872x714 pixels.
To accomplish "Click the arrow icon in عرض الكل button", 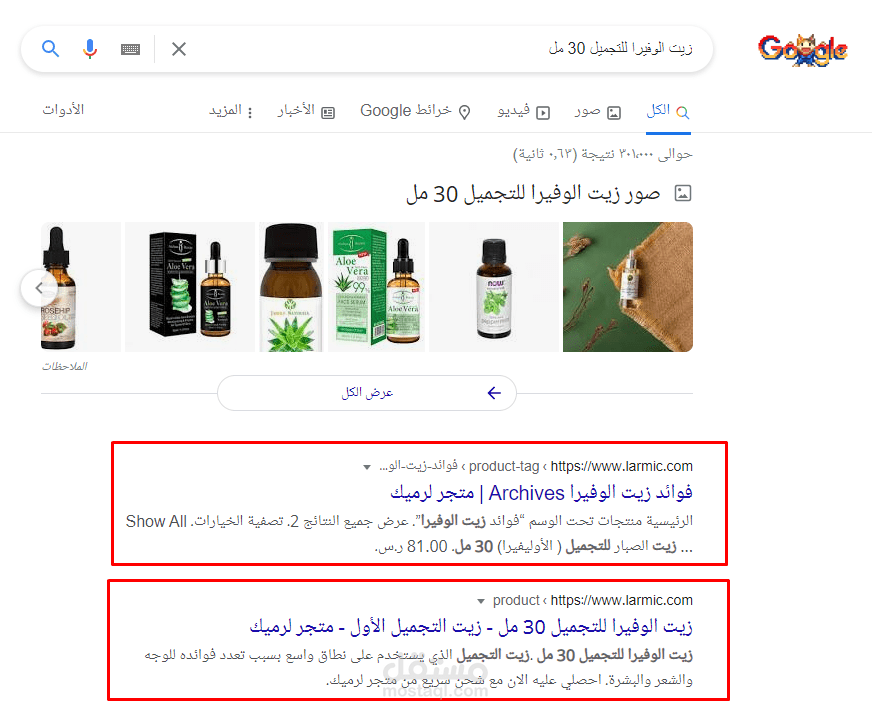I will click(494, 393).
